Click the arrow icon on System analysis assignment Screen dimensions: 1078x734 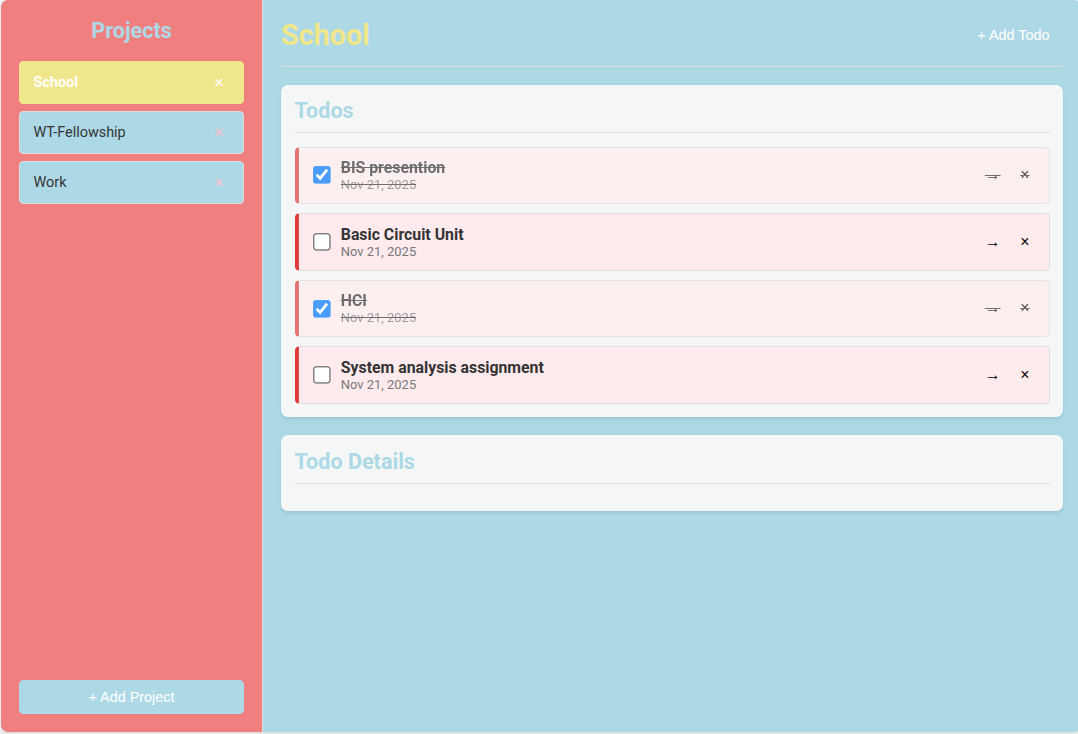point(992,376)
